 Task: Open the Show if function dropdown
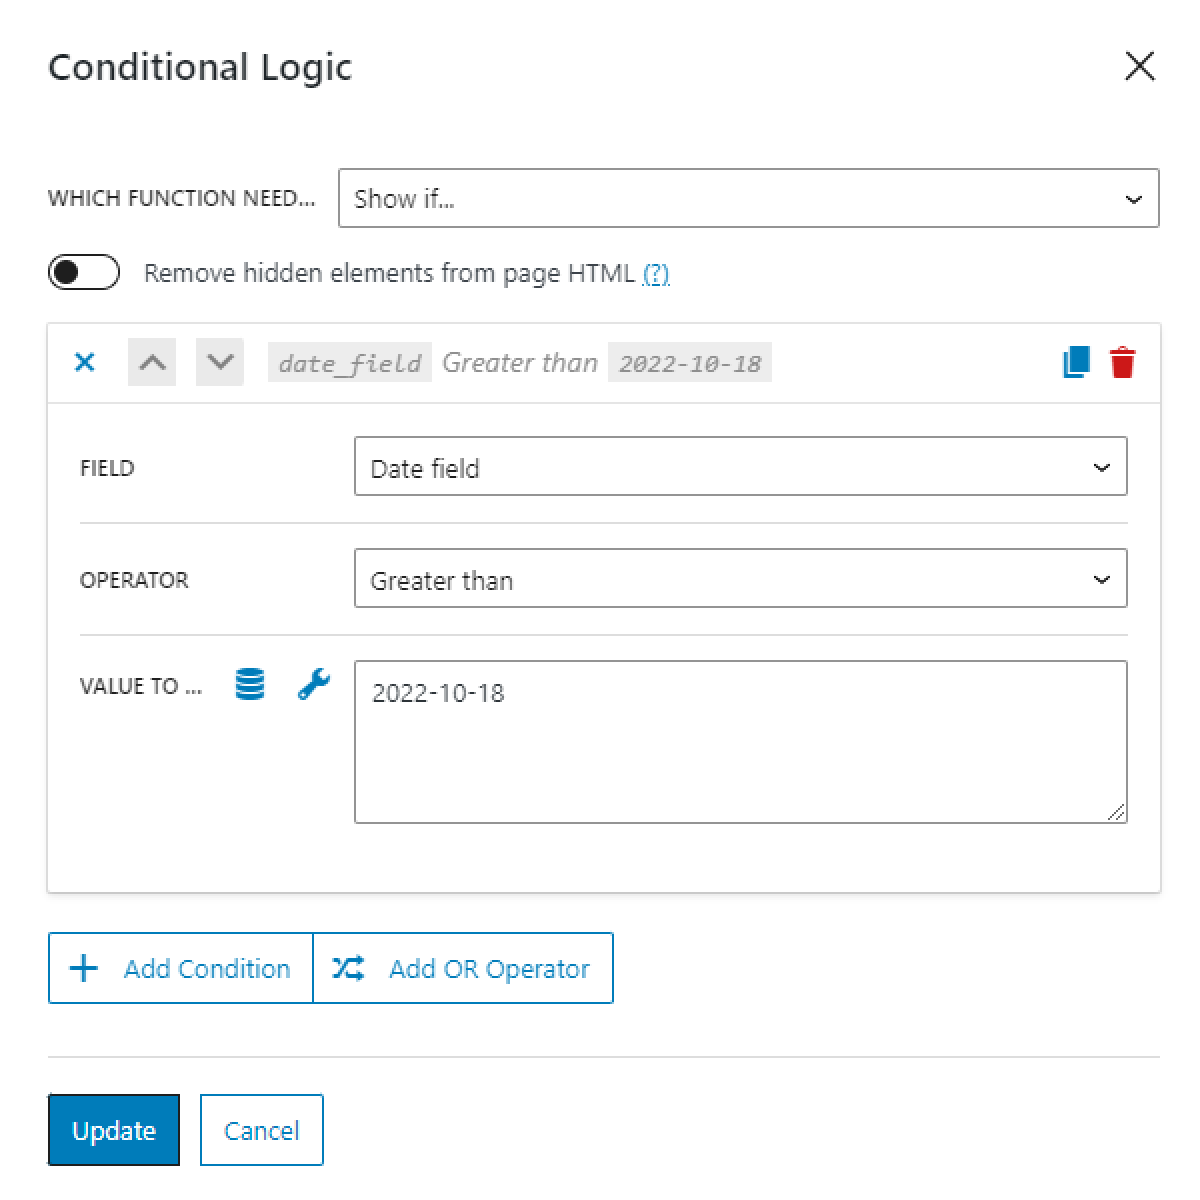coord(749,198)
